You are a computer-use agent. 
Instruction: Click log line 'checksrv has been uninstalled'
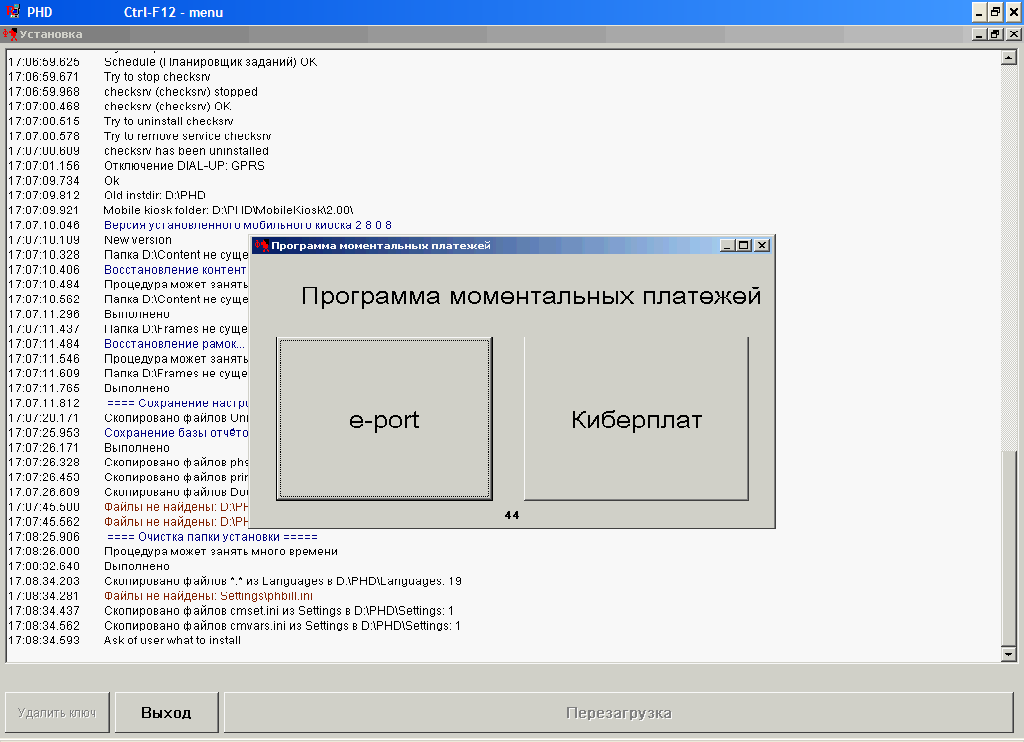click(x=186, y=151)
